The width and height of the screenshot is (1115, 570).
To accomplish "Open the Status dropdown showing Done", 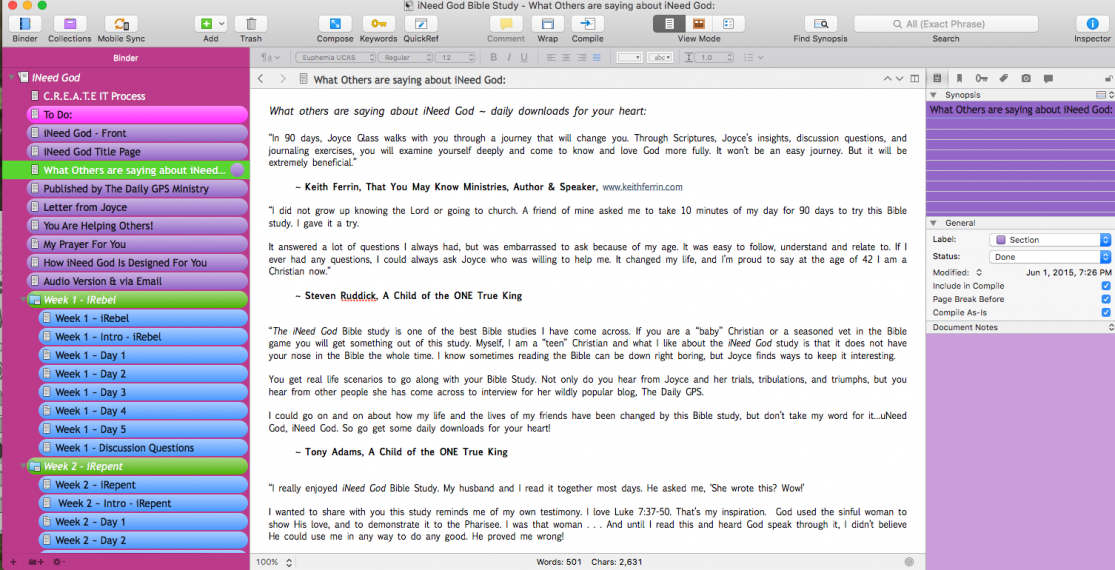I will (x=1050, y=257).
